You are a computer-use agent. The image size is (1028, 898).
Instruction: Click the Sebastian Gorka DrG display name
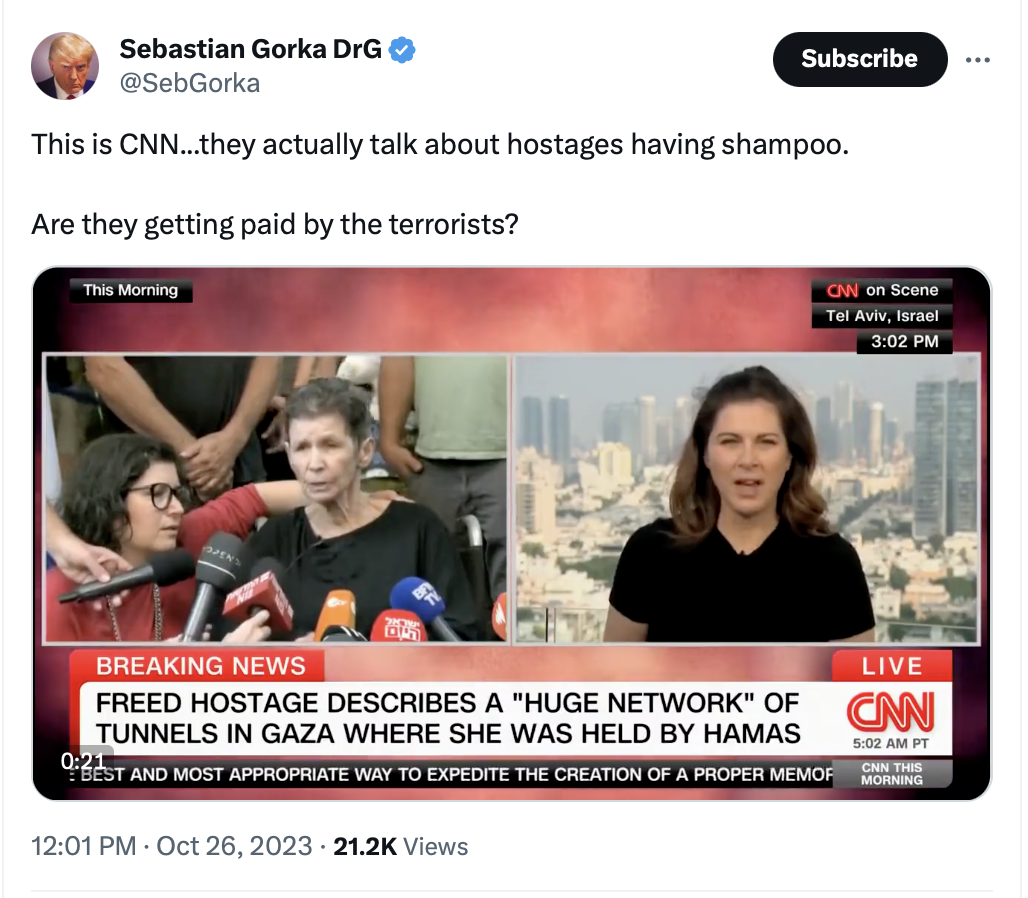click(x=250, y=49)
